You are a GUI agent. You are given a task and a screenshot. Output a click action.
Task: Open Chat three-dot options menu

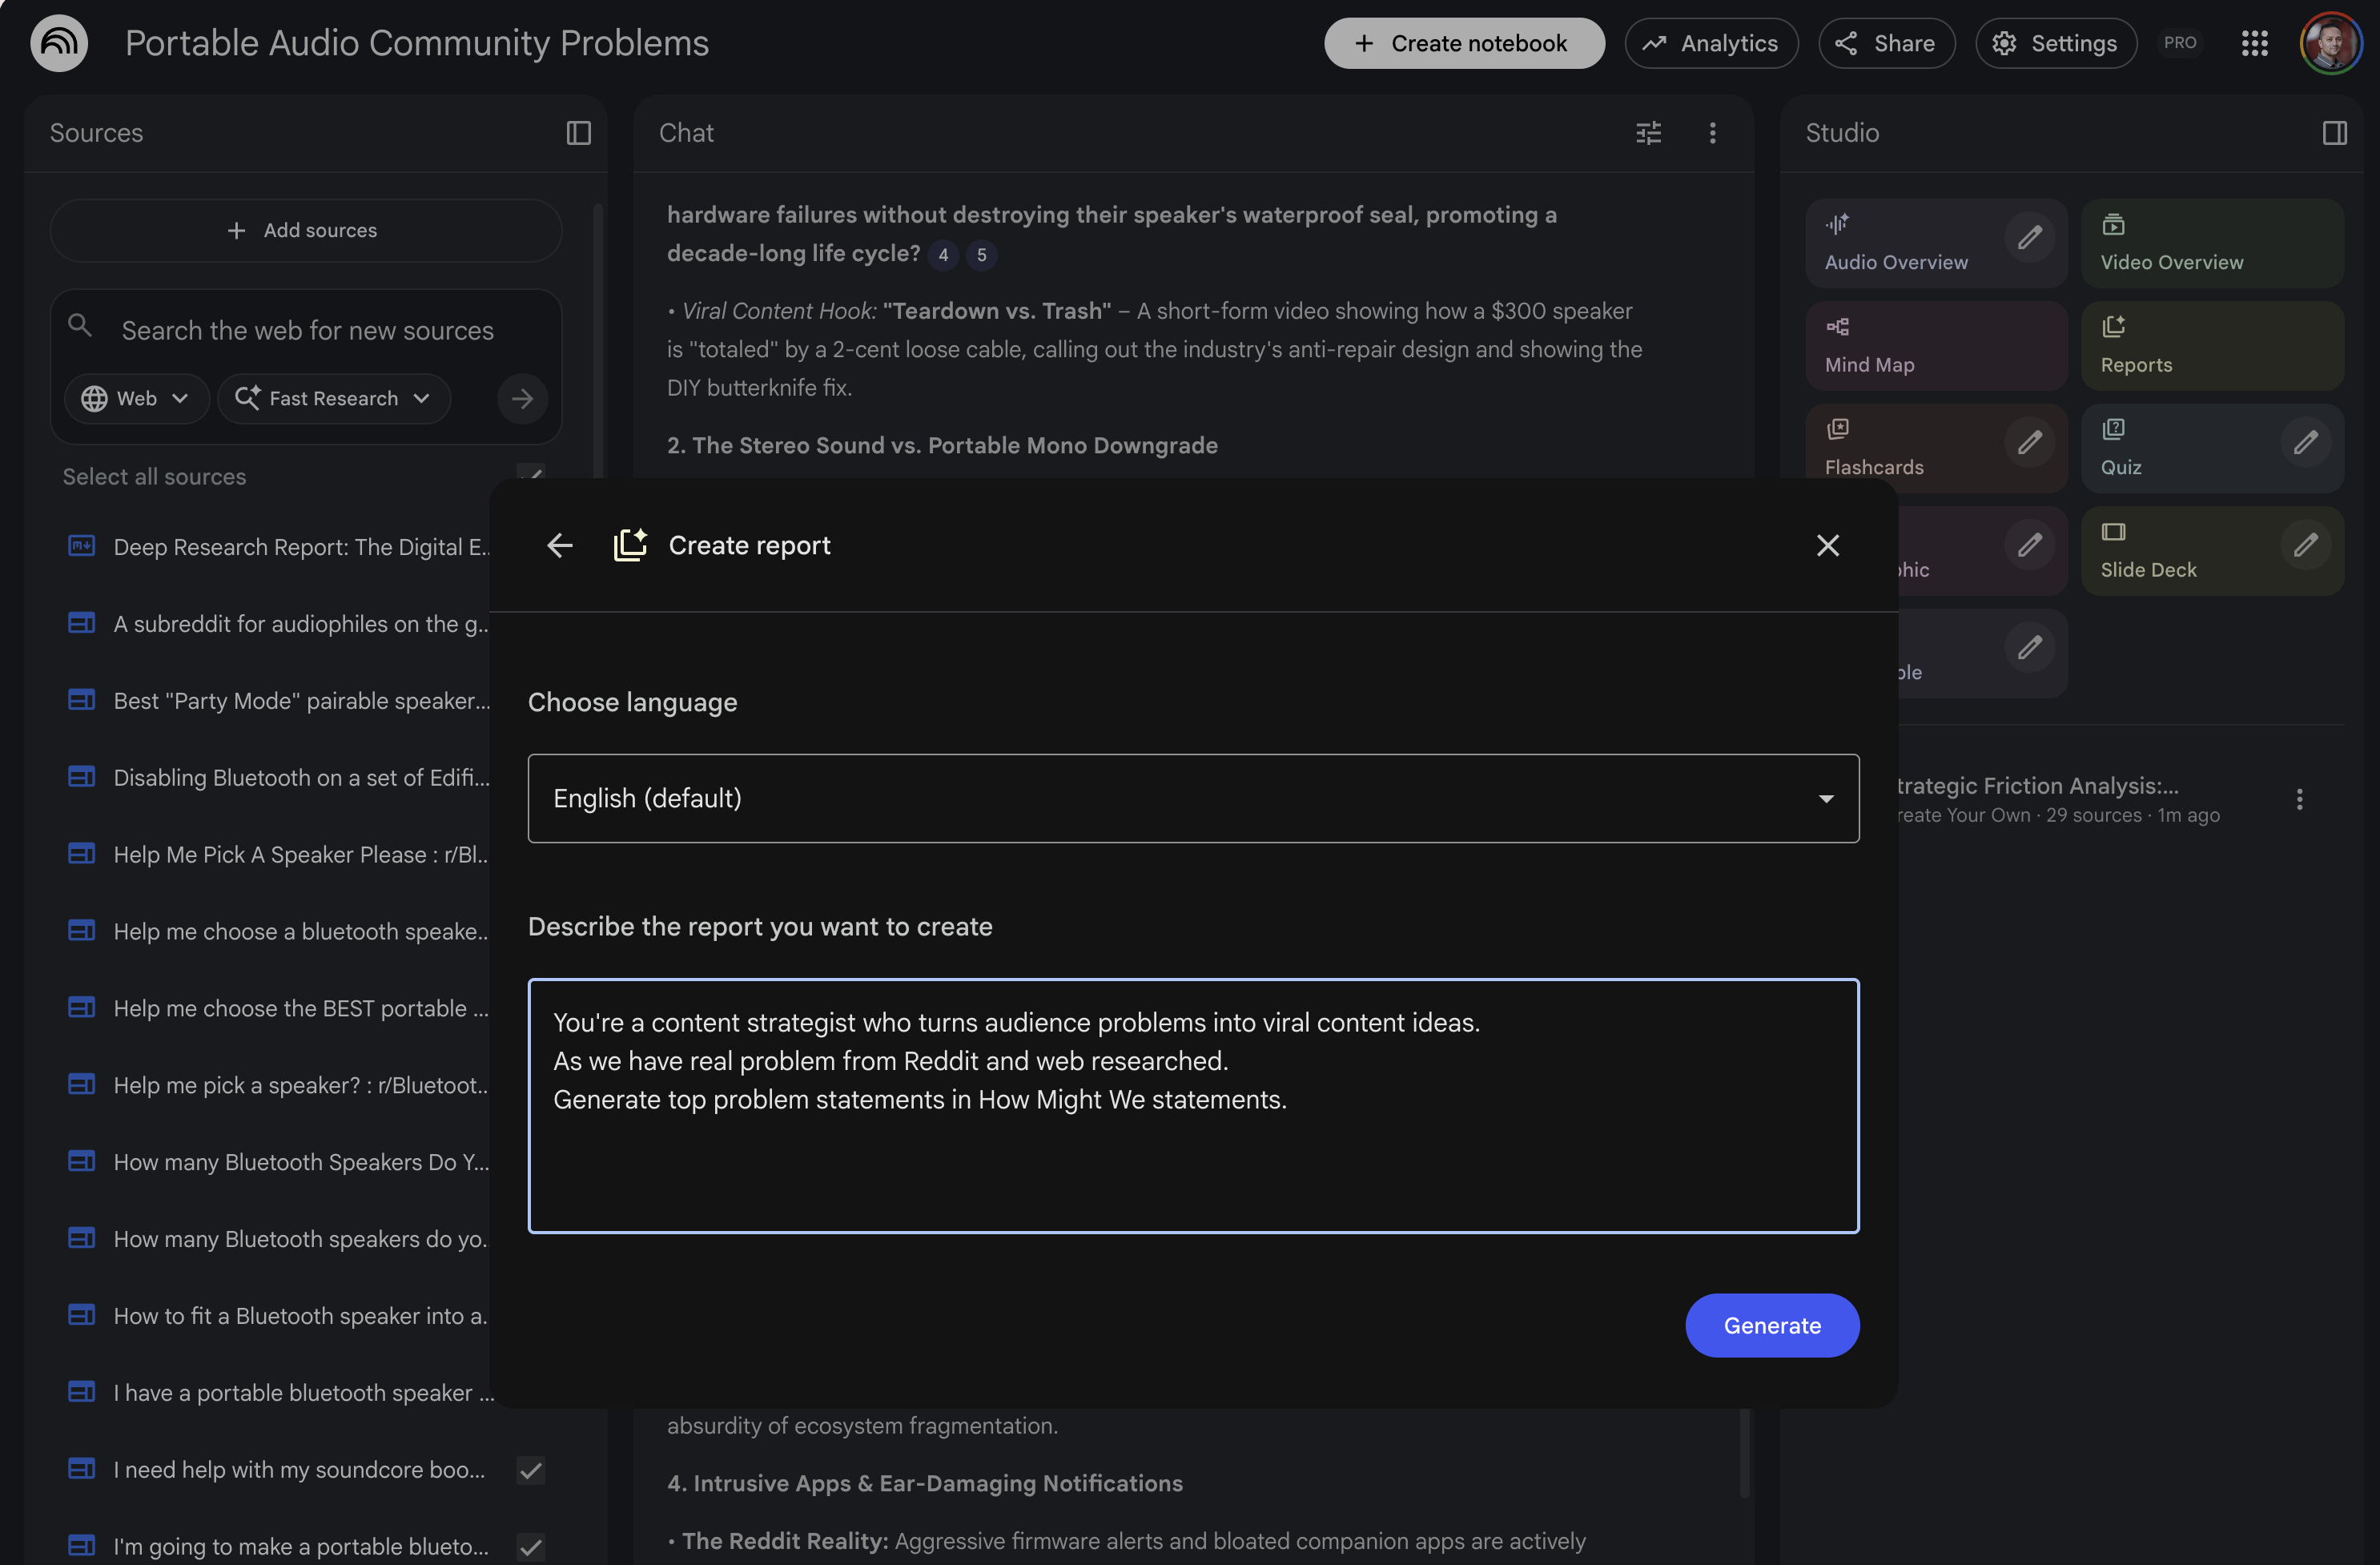[1713, 133]
